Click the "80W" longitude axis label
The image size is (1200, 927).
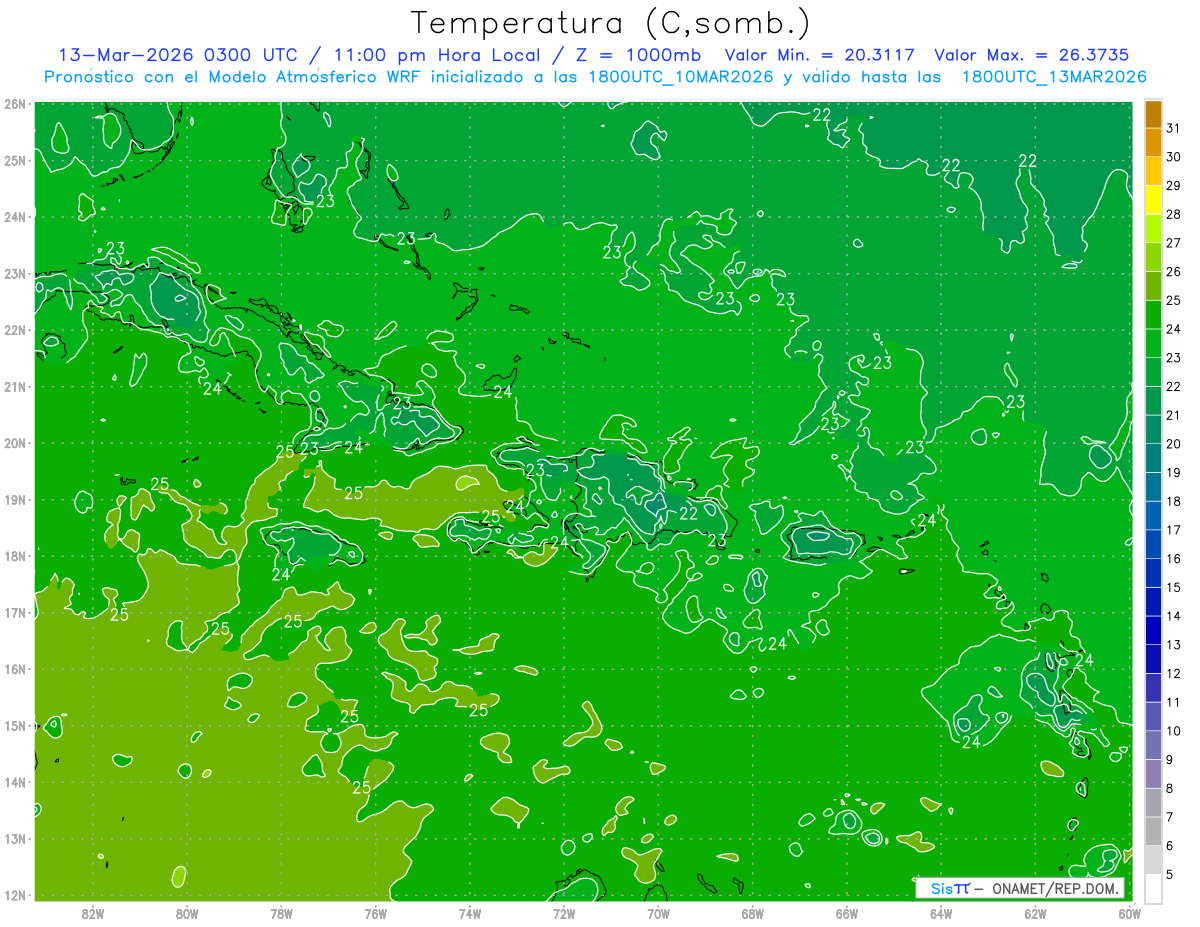(x=187, y=913)
